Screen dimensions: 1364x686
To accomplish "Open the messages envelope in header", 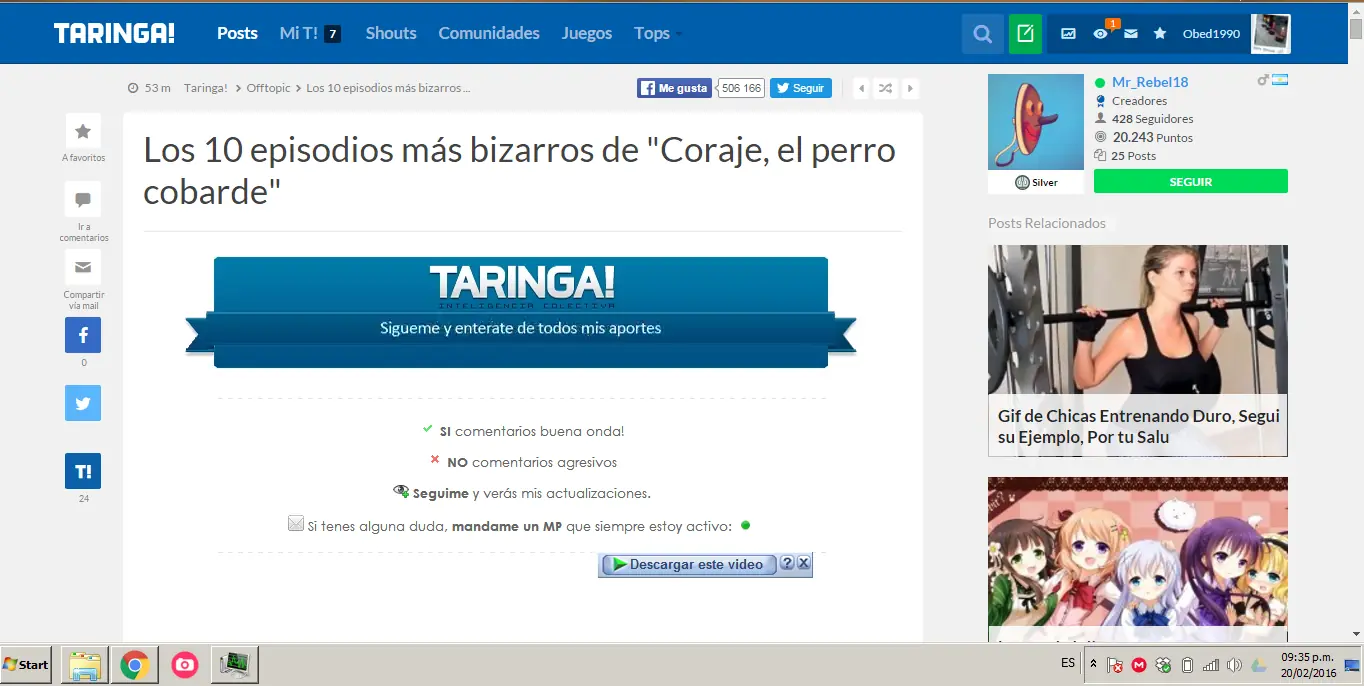I will 1131,34.
